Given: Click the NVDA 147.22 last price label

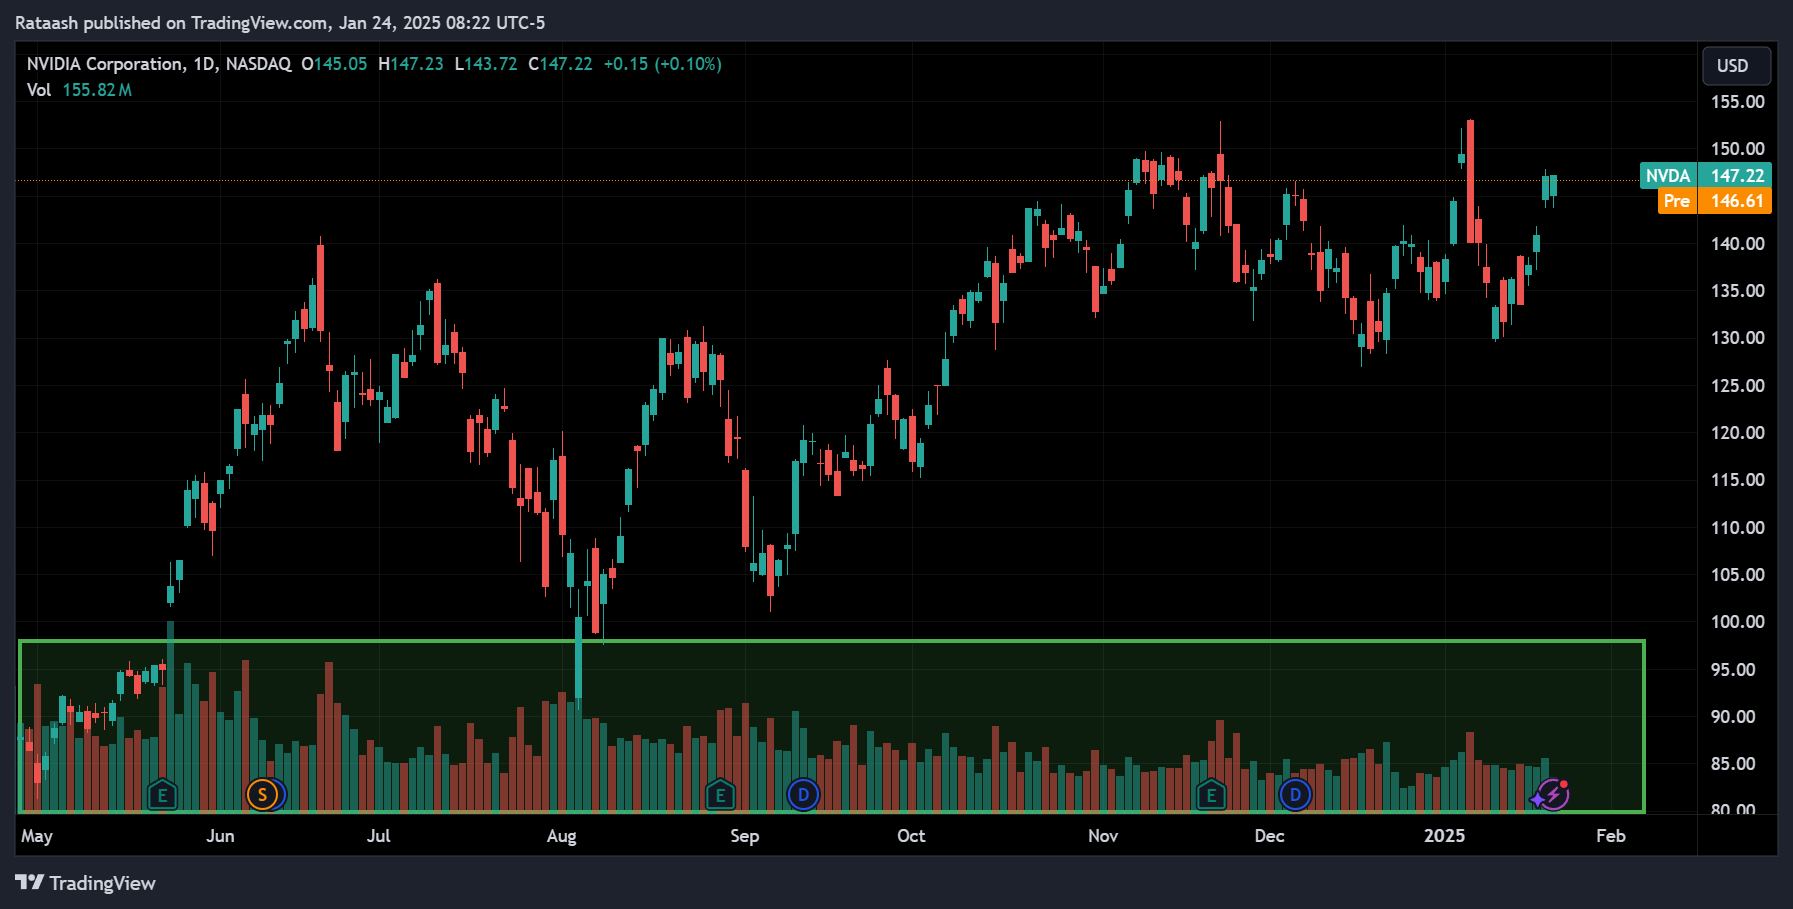Looking at the screenshot, I should coord(1706,175).
